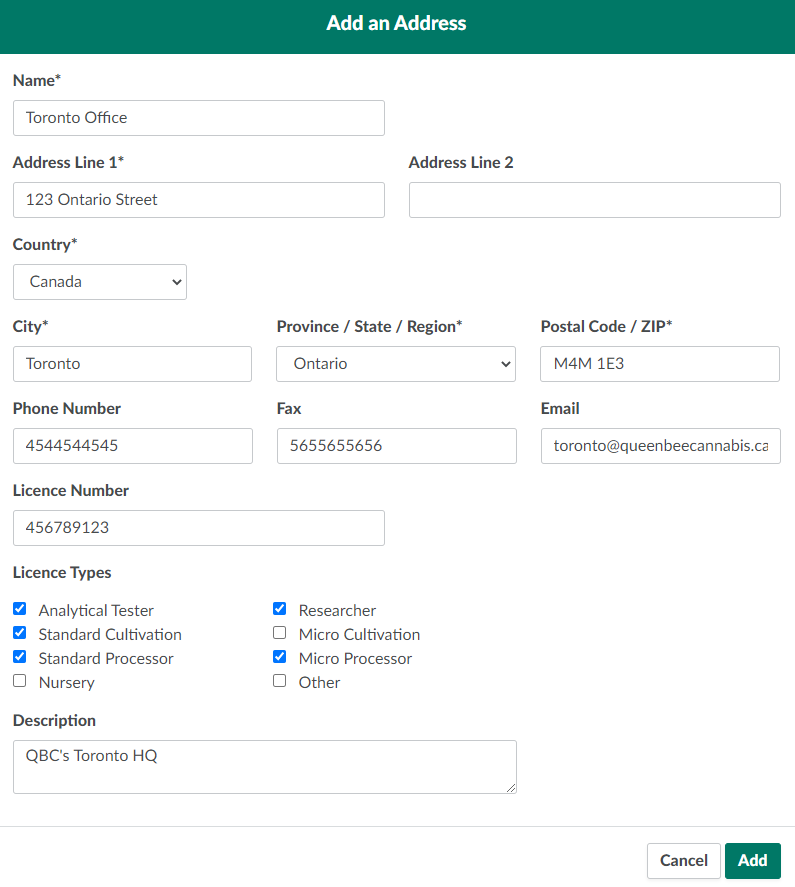The width and height of the screenshot is (795, 887).
Task: Disable the Micro Processor checkbox
Action: pyautogui.click(x=279, y=657)
